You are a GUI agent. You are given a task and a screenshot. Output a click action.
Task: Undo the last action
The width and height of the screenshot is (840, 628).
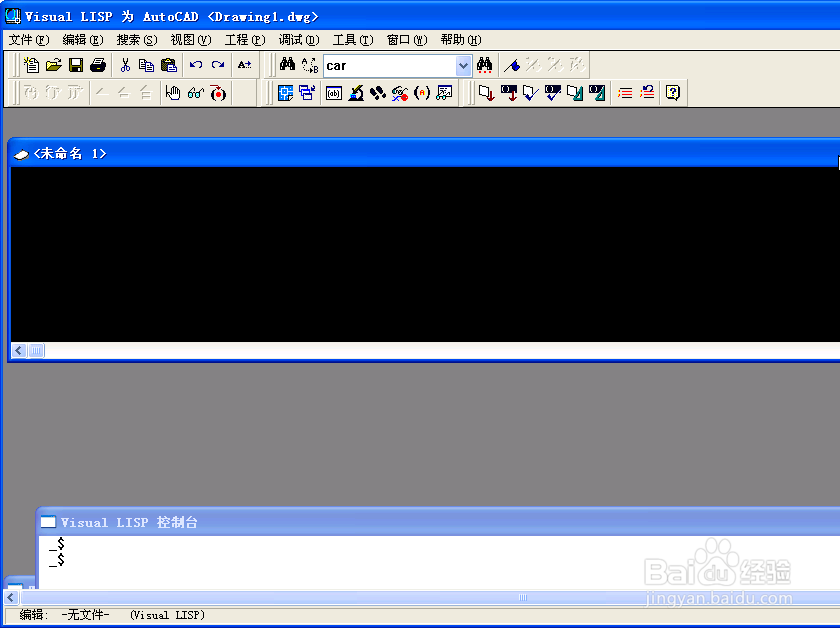(x=196, y=65)
